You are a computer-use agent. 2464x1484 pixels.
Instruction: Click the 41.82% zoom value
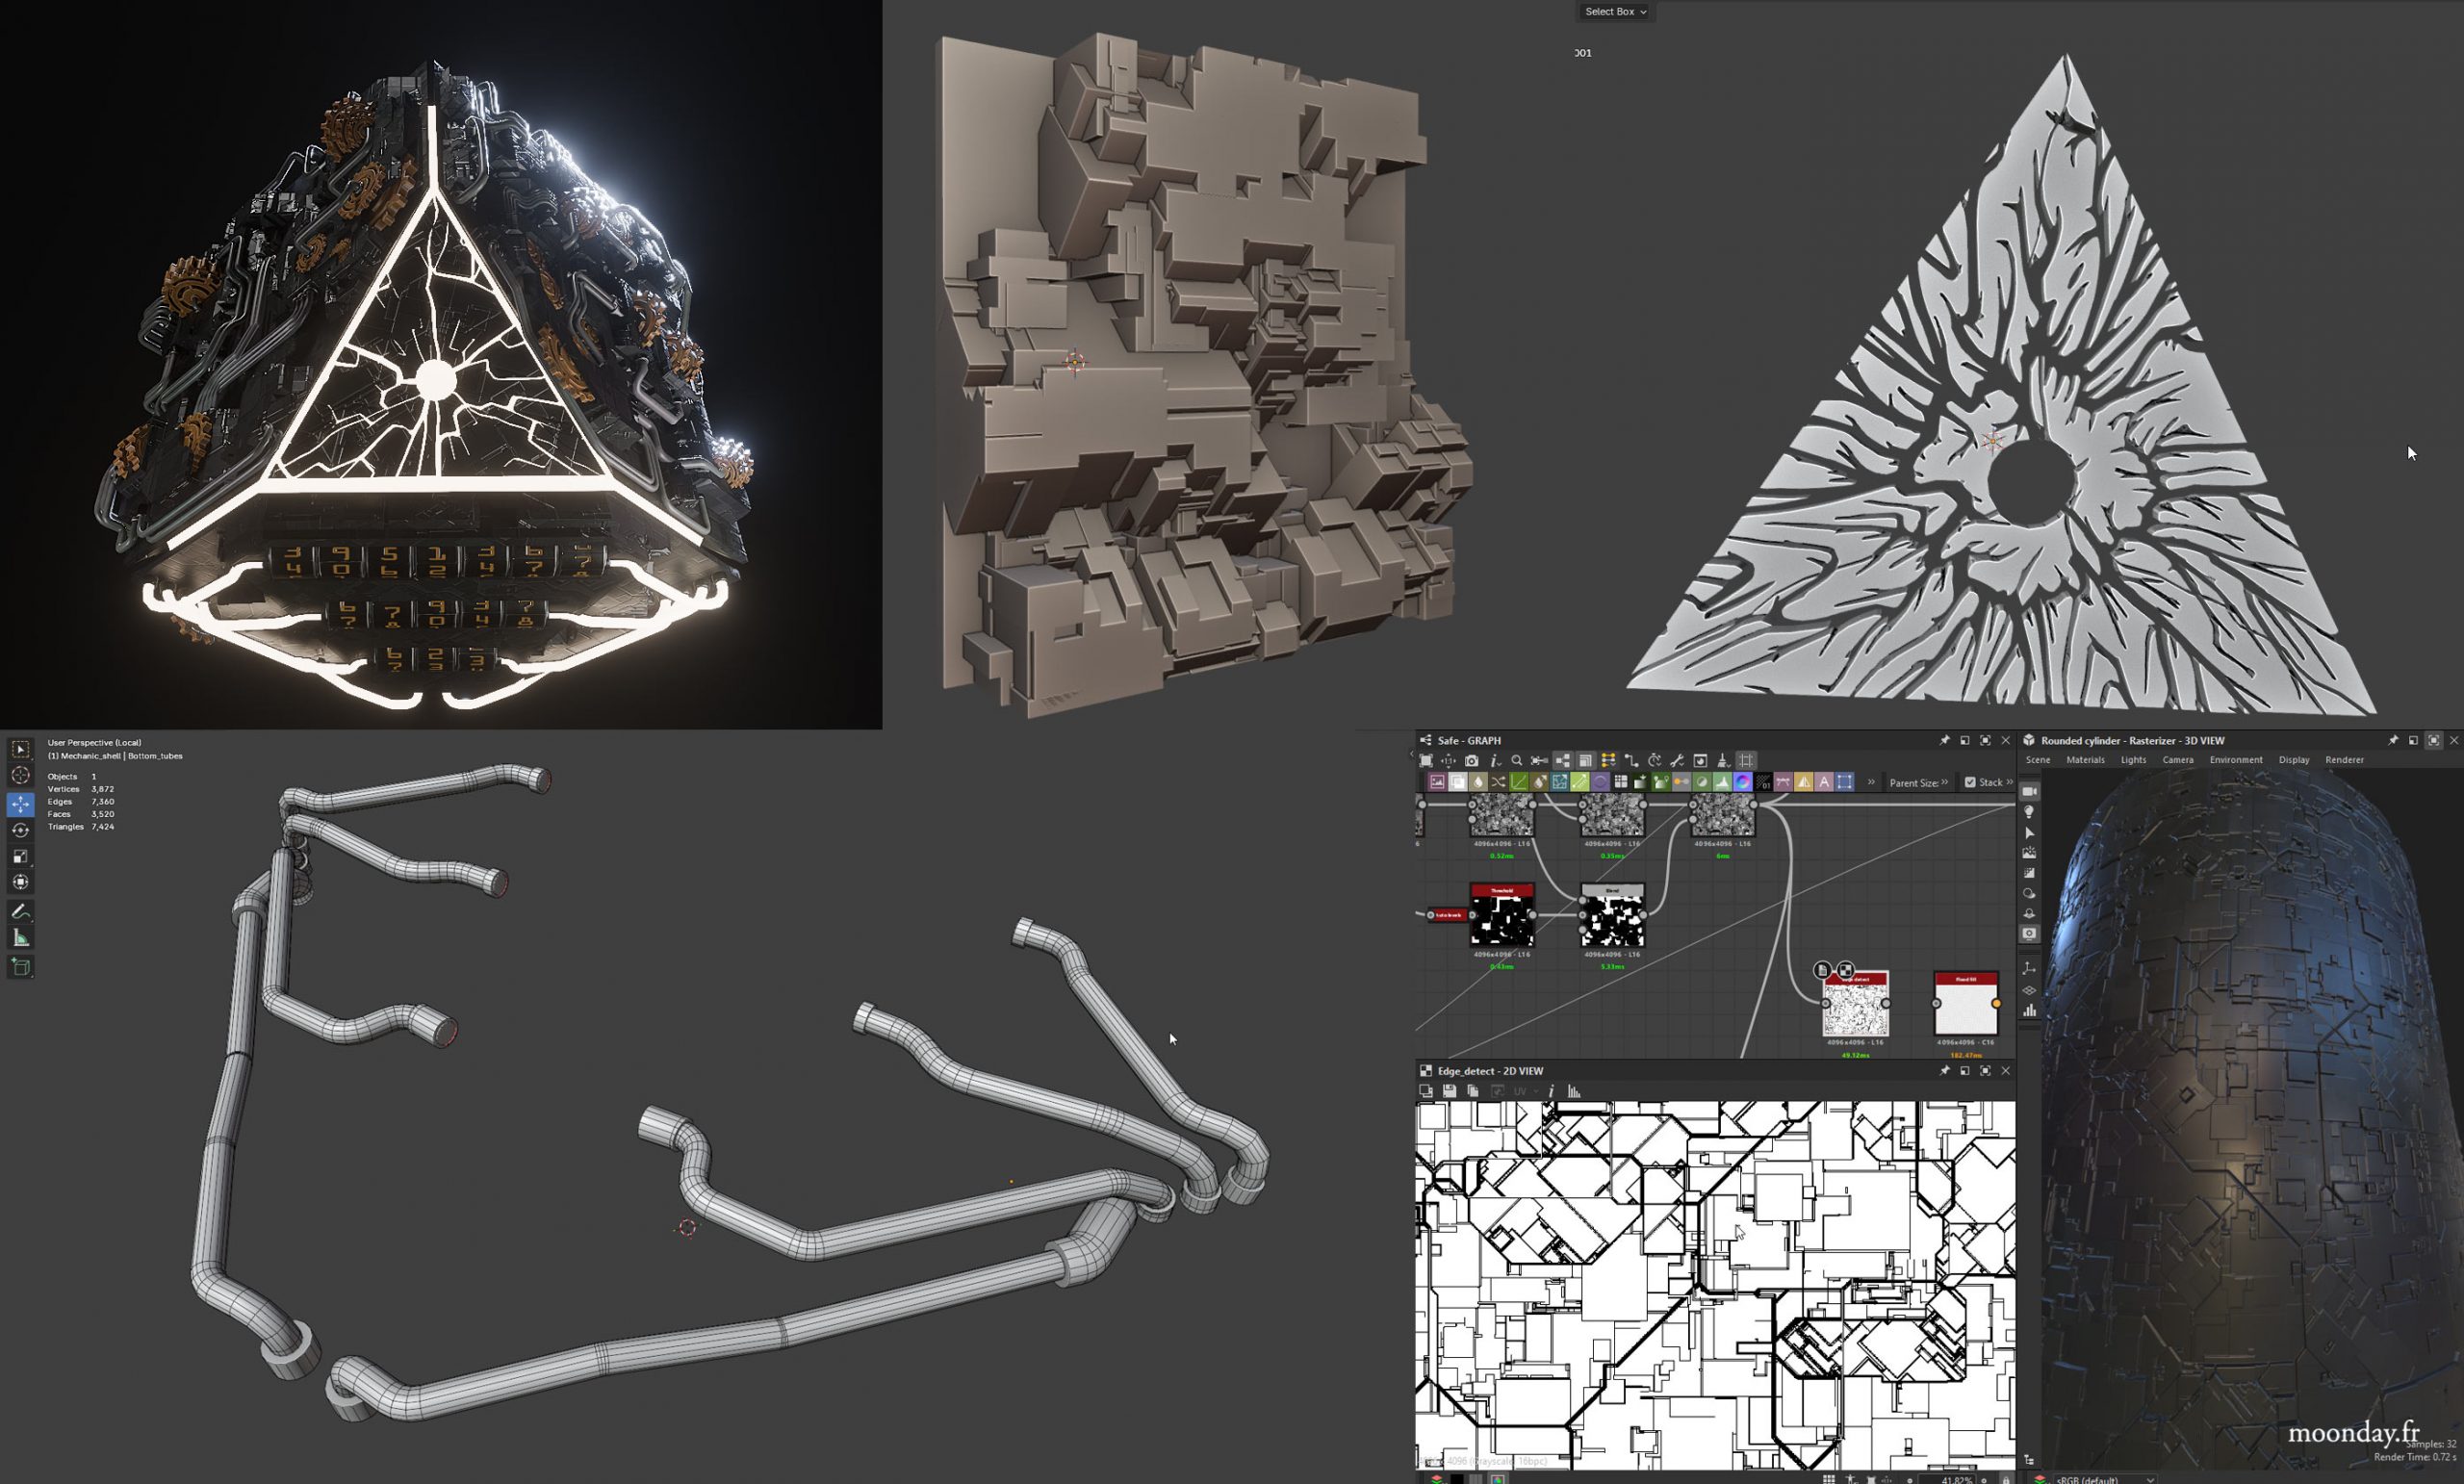pos(1956,1479)
